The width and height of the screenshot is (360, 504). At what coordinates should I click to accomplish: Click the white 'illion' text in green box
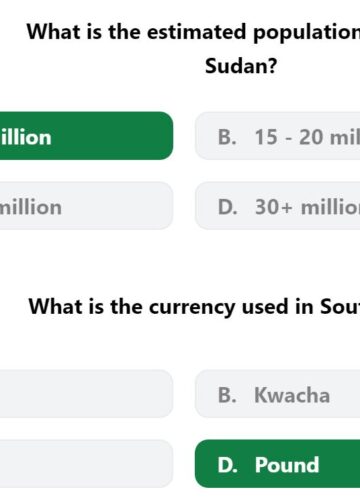26,137
